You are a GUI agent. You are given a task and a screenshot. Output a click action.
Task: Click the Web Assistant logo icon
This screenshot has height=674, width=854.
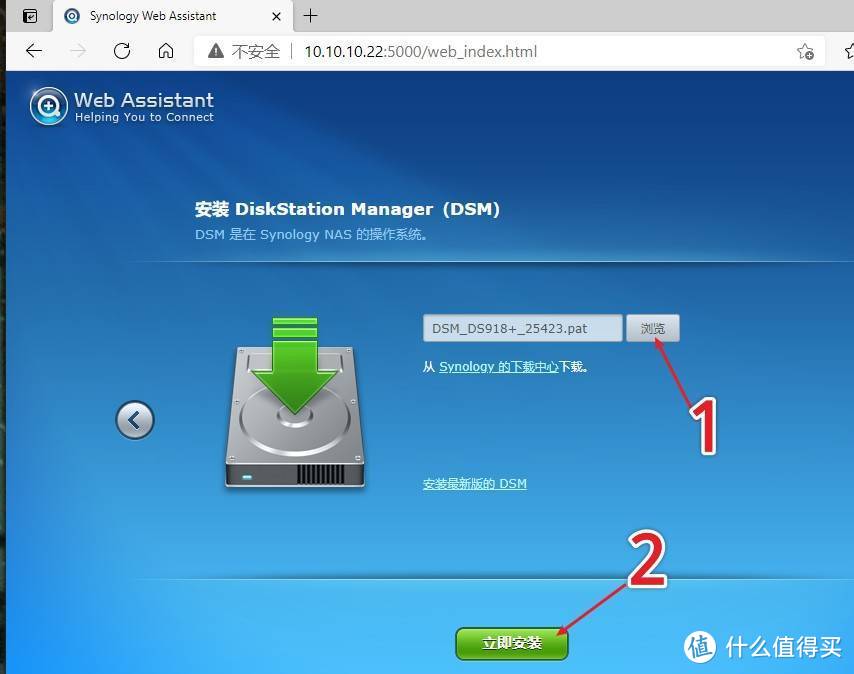tap(49, 106)
